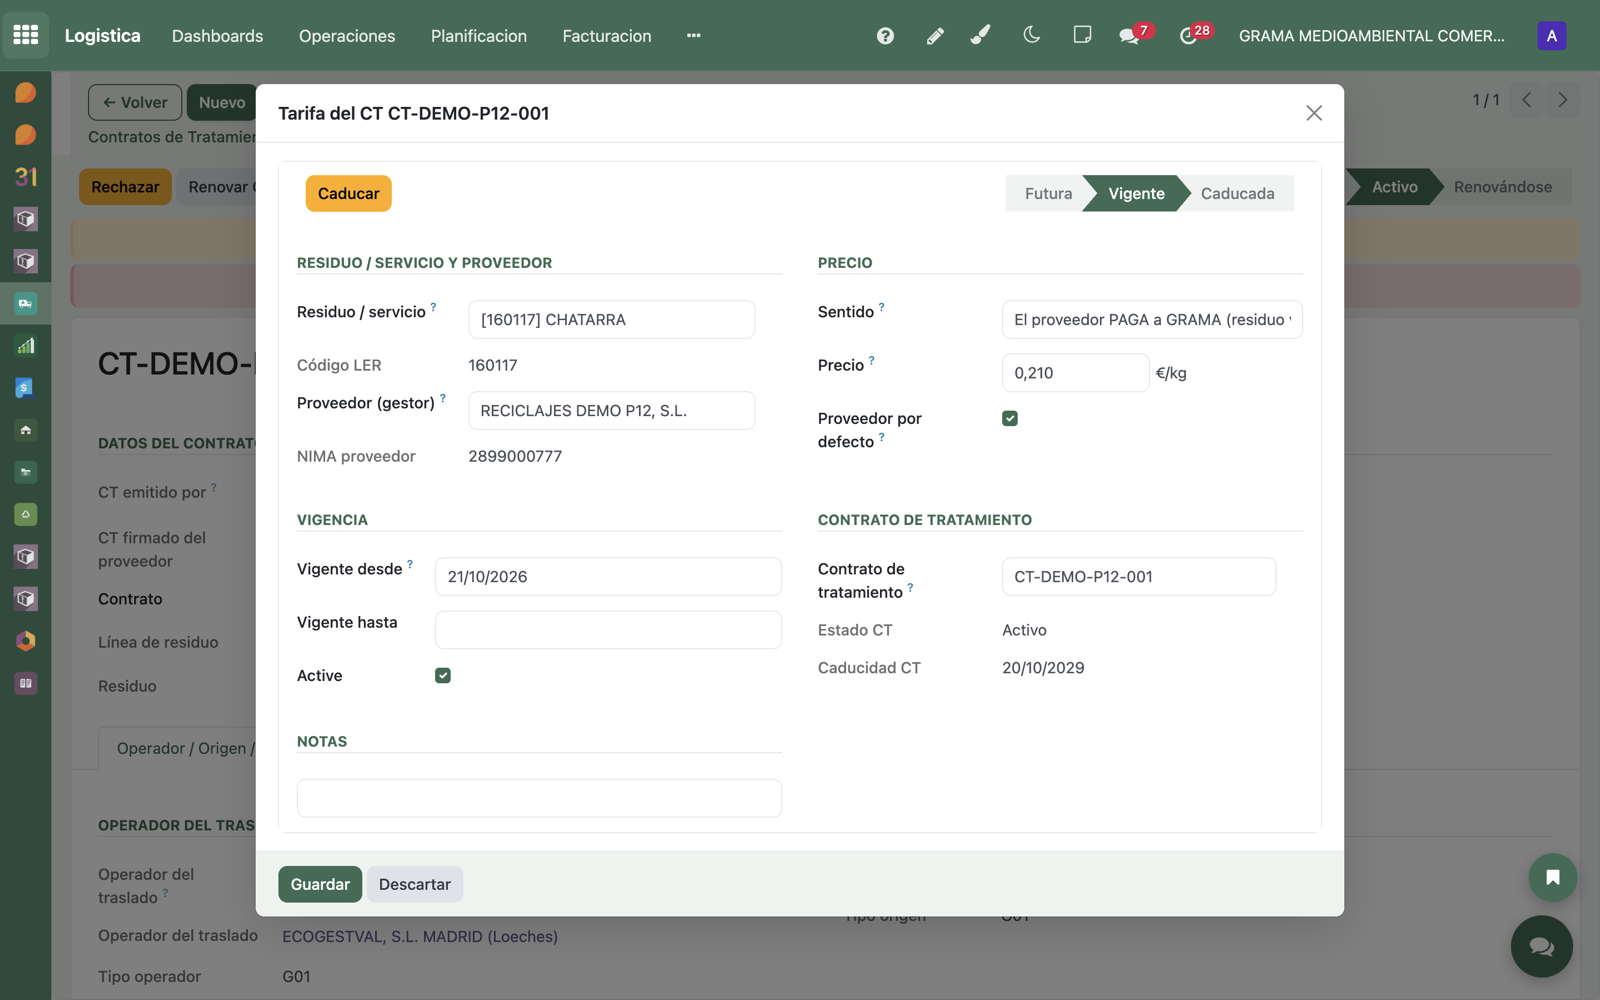Open the Logistica app menu
The width and height of the screenshot is (1600, 1000).
click(x=103, y=36)
